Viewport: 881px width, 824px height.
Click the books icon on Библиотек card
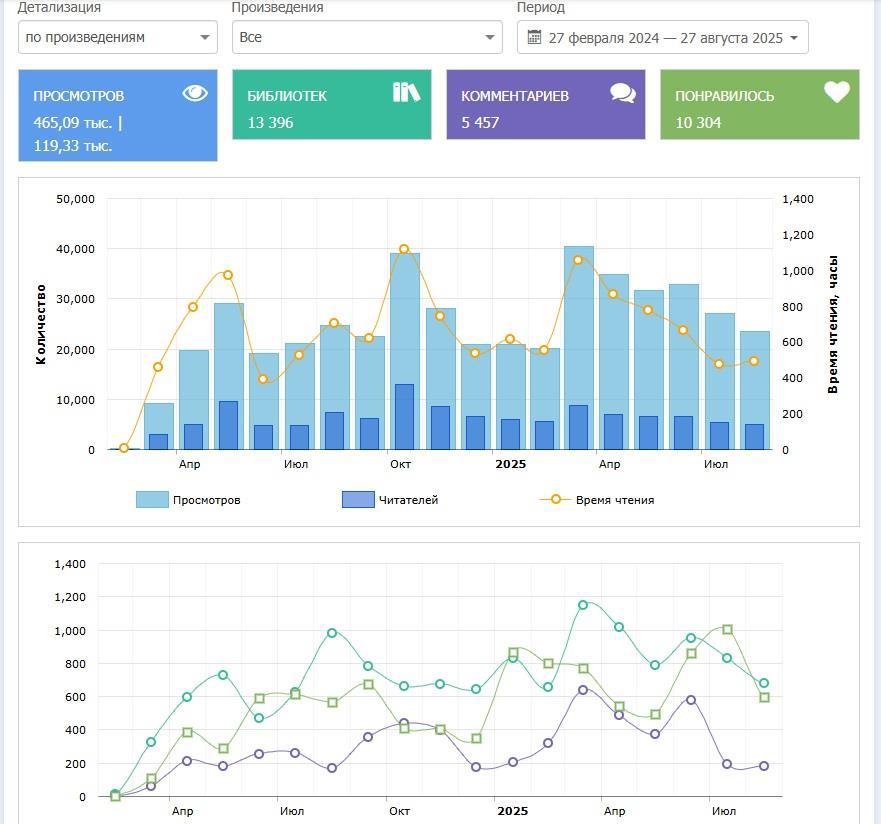click(x=406, y=92)
